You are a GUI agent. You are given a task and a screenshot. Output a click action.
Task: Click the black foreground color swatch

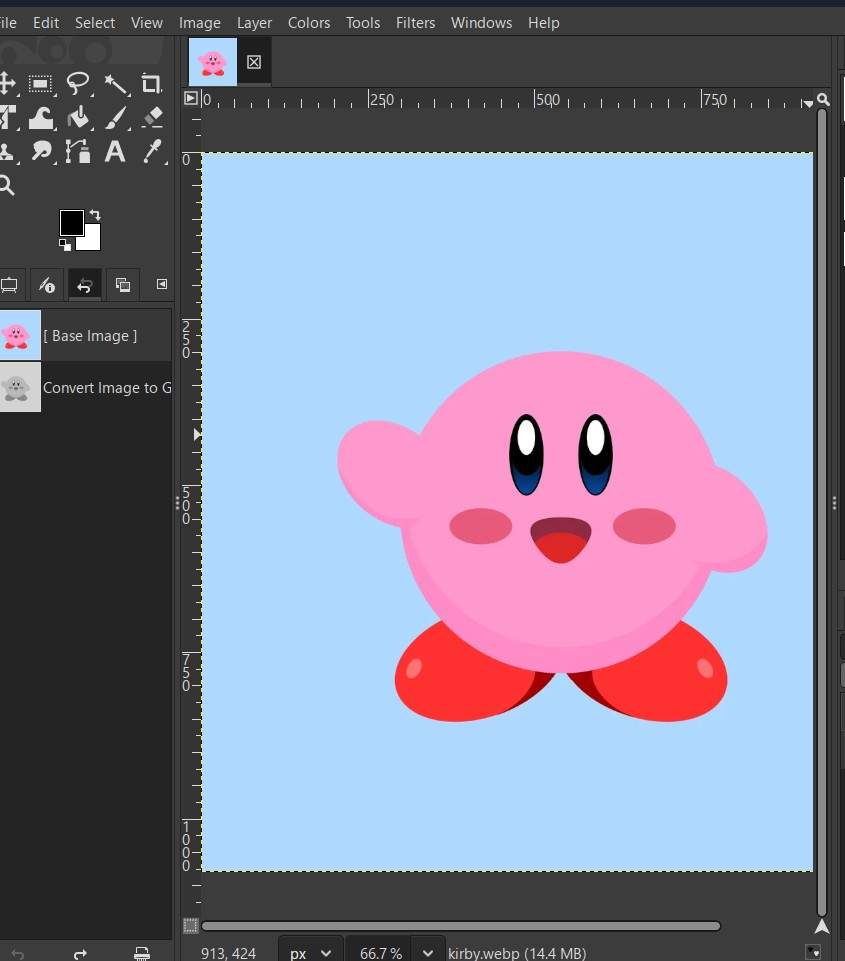coord(71,221)
